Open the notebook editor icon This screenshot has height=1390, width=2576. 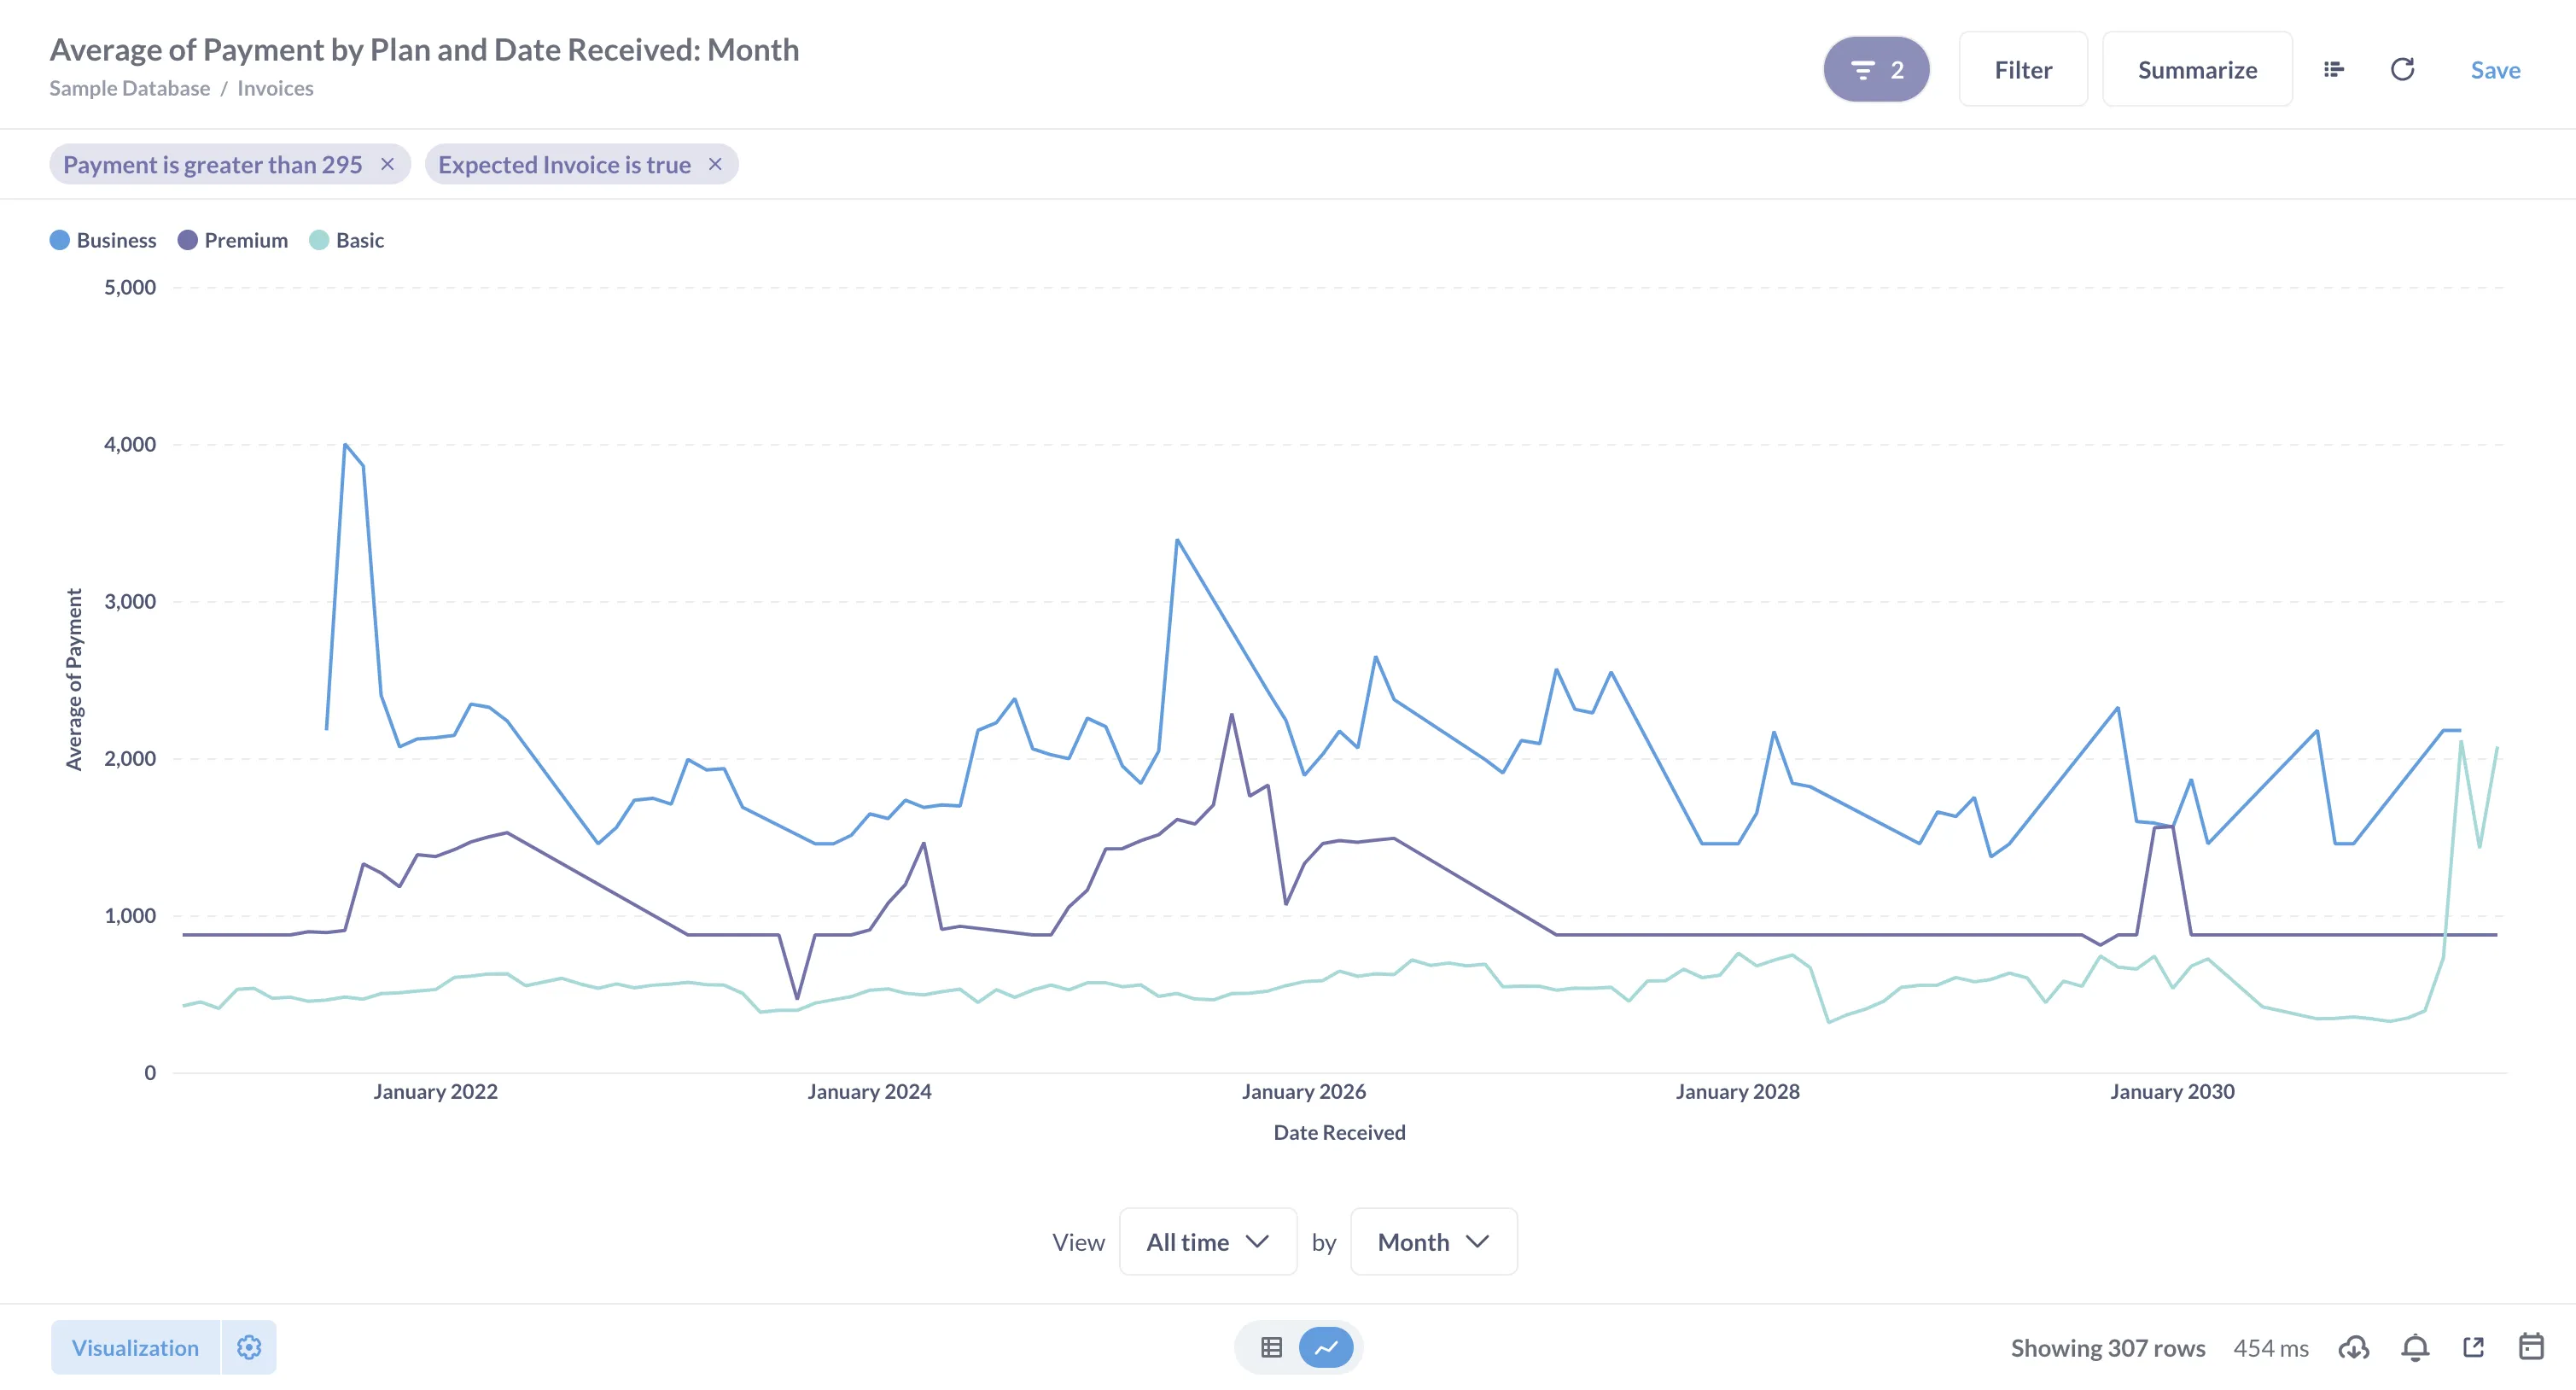2333,70
